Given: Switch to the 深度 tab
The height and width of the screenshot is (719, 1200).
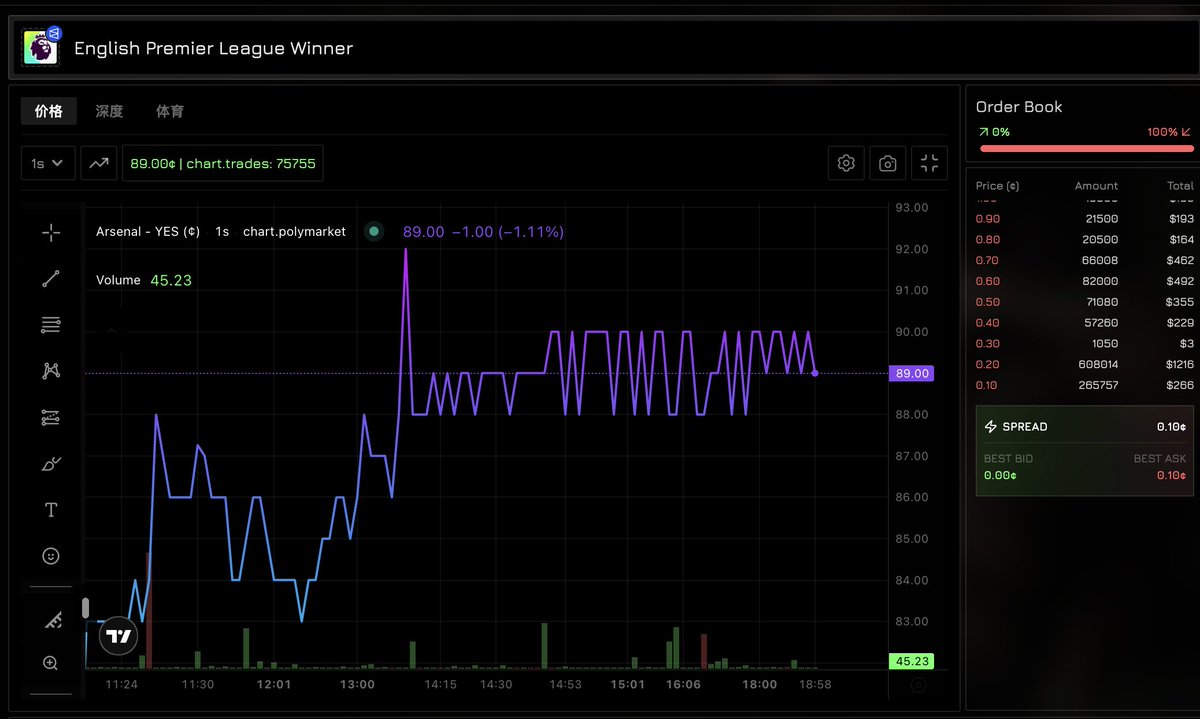Looking at the screenshot, I should (109, 111).
